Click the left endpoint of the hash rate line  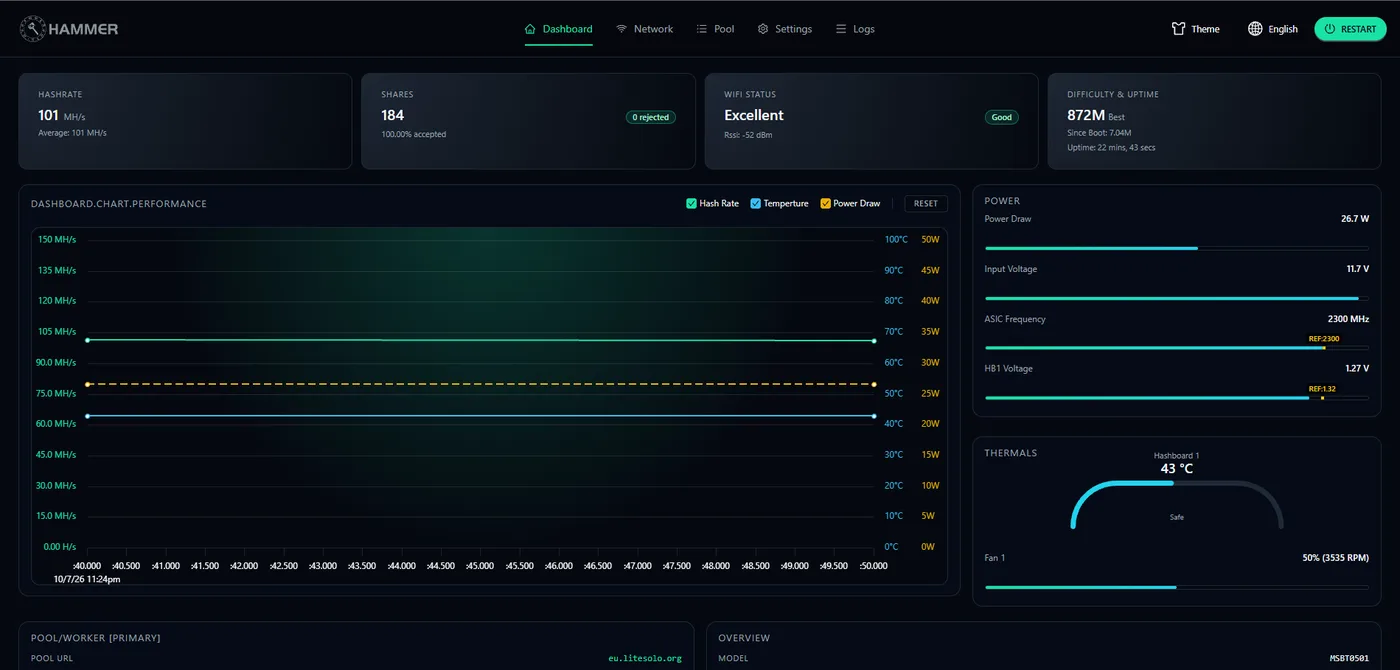88,340
